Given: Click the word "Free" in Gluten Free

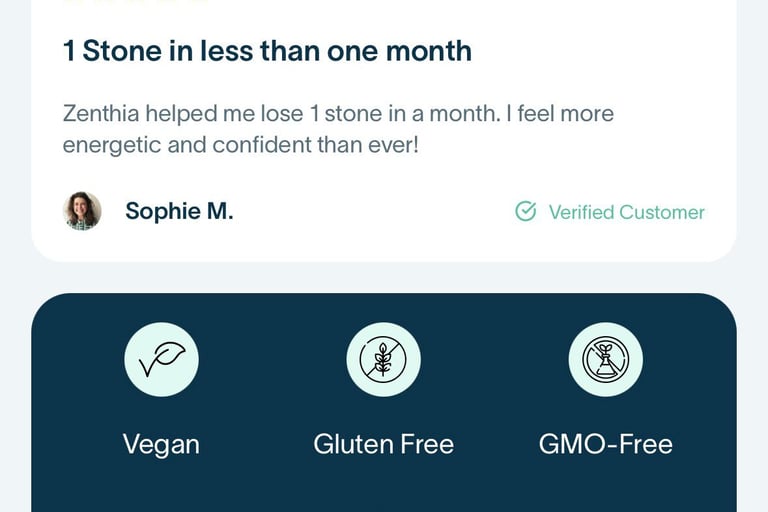Looking at the screenshot, I should click(427, 444).
